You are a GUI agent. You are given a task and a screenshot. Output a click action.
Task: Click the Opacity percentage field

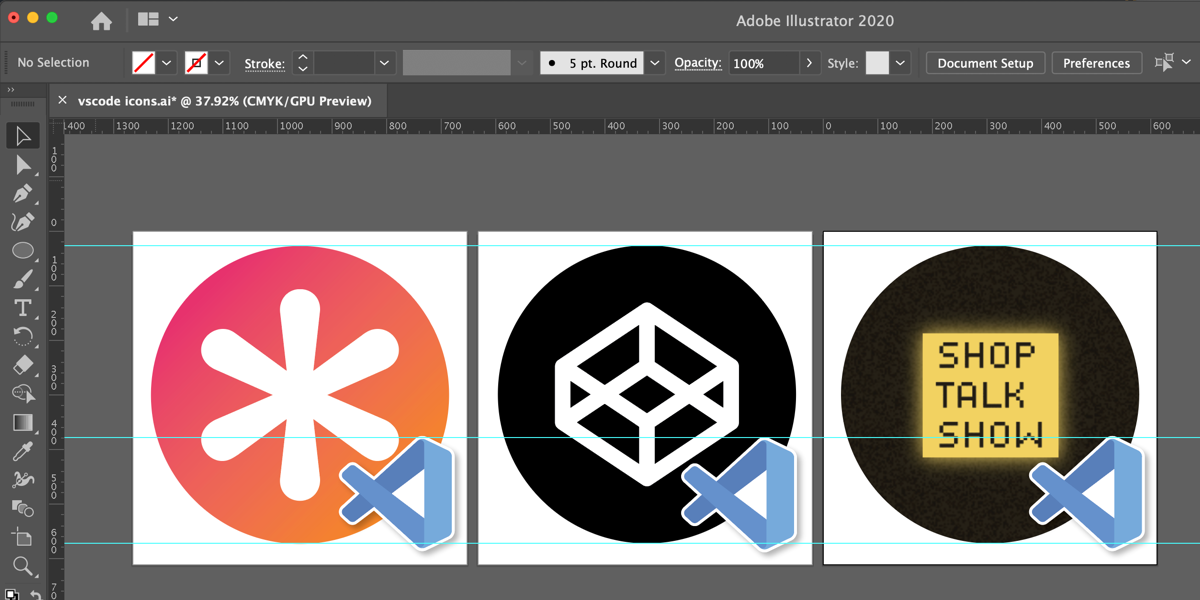click(762, 63)
